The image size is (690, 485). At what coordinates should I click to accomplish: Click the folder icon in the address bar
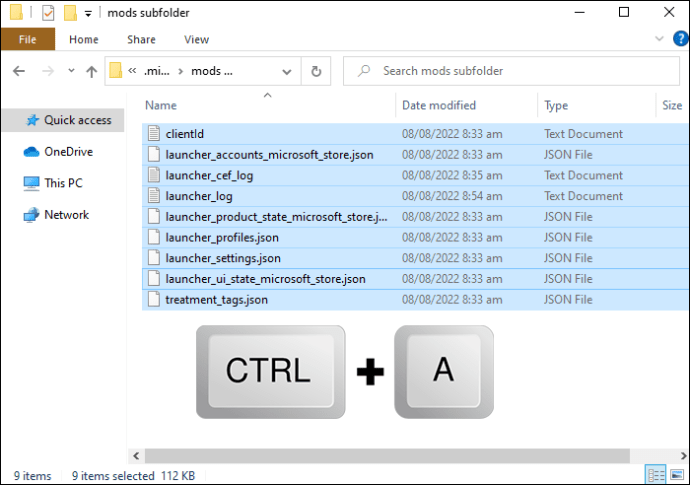click(x=115, y=70)
